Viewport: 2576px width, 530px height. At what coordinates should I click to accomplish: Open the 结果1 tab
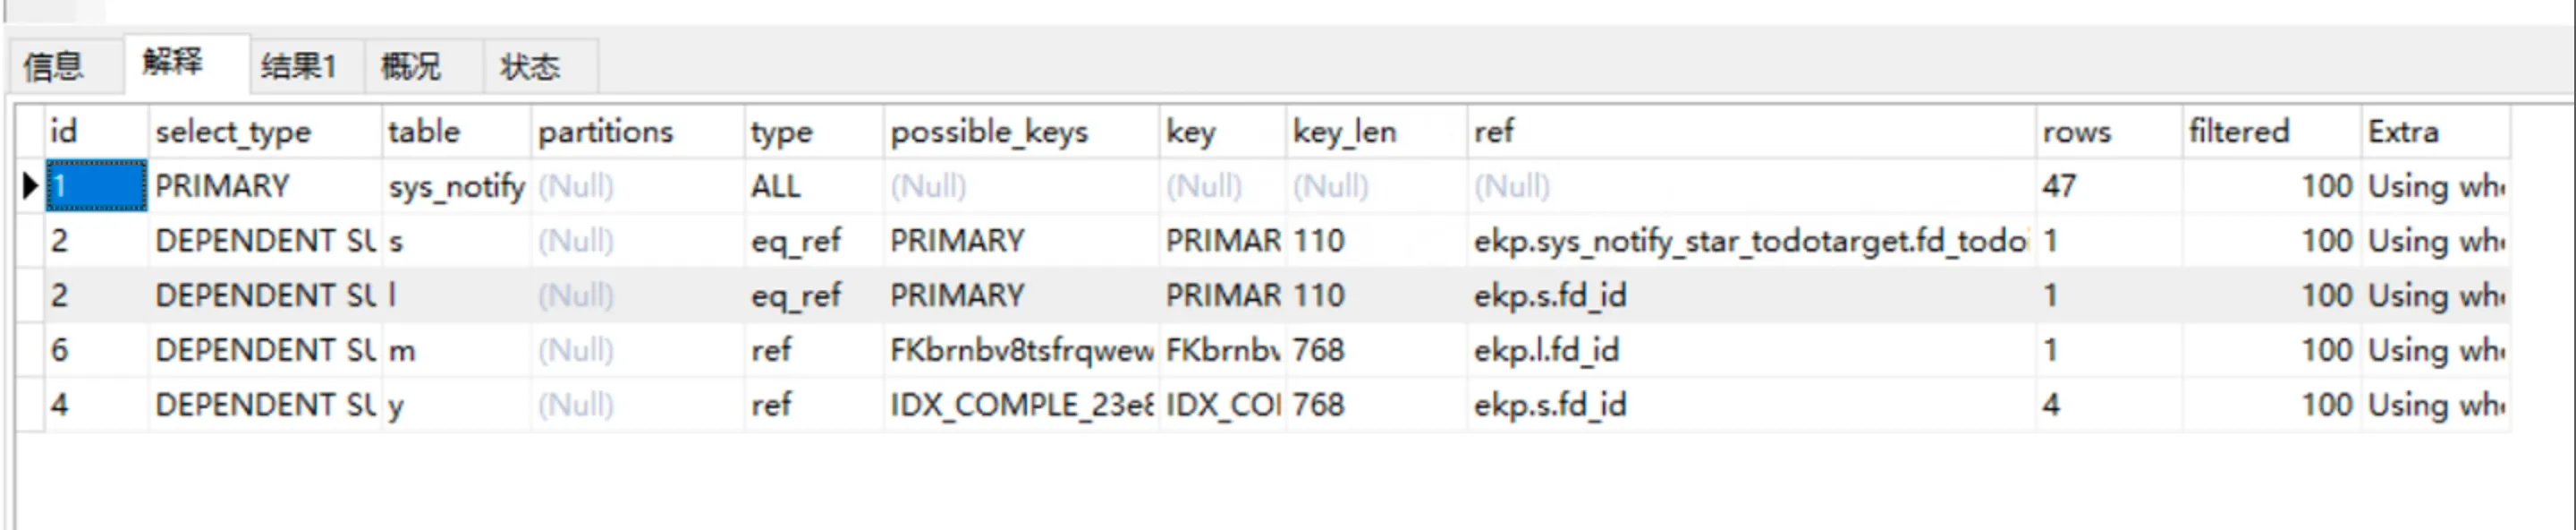coord(298,67)
